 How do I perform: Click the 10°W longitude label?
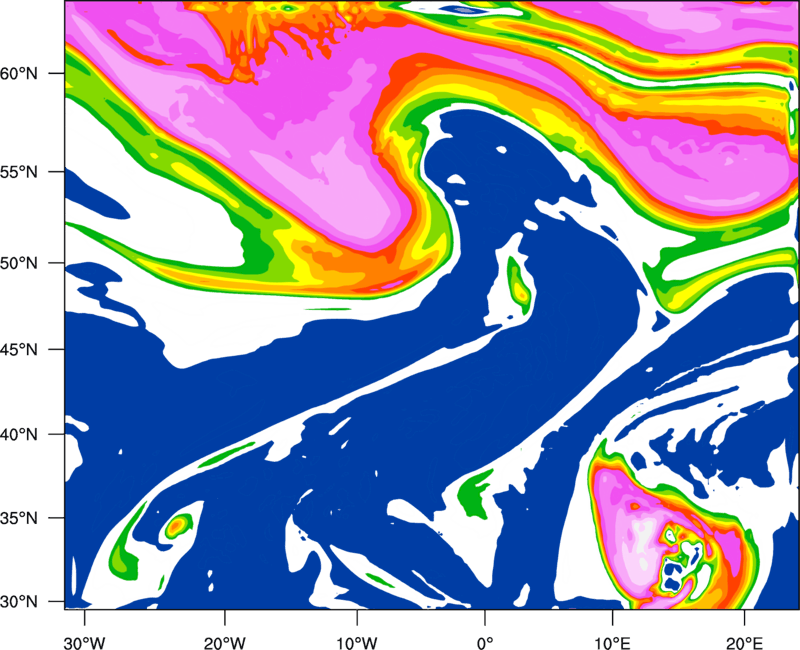click(356, 642)
